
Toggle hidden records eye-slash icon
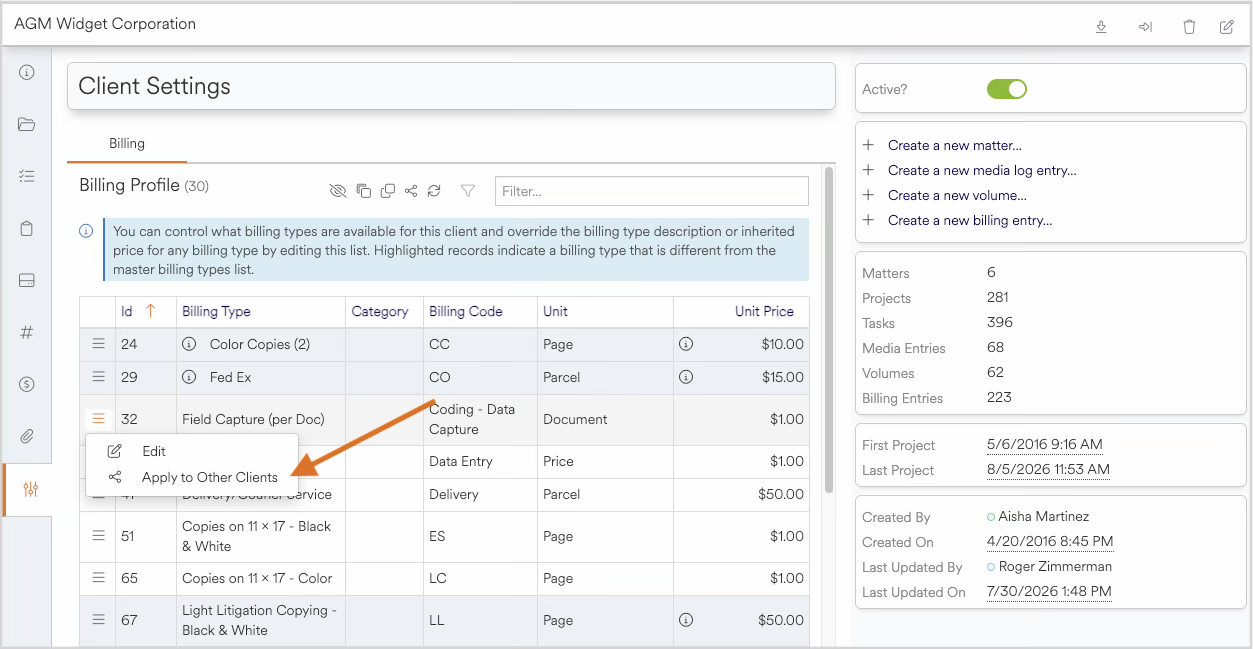point(337,190)
